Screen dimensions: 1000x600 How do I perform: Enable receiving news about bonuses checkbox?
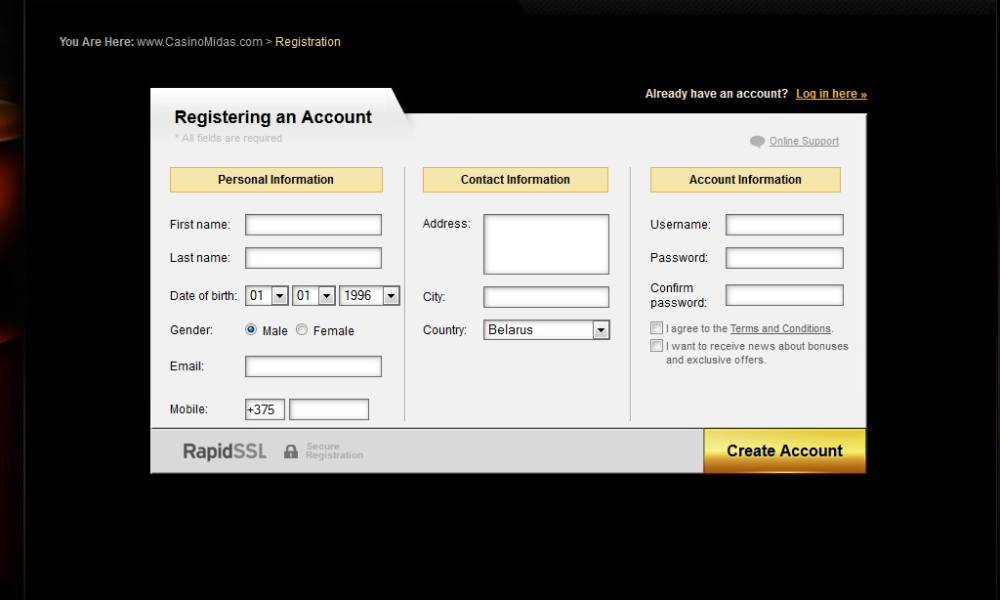click(656, 346)
